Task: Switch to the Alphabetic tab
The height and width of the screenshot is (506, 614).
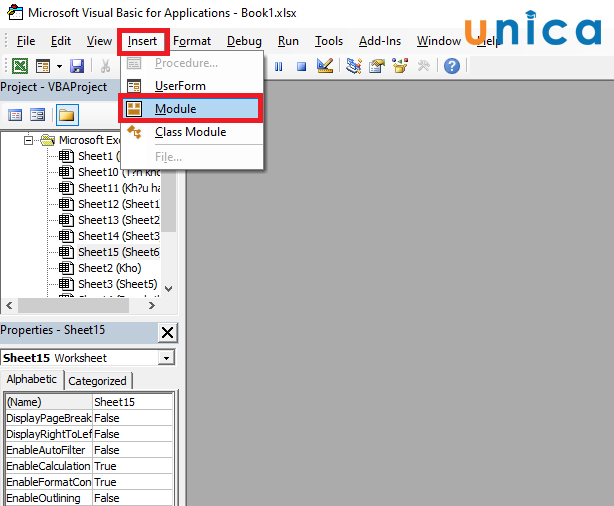Action: (x=31, y=379)
